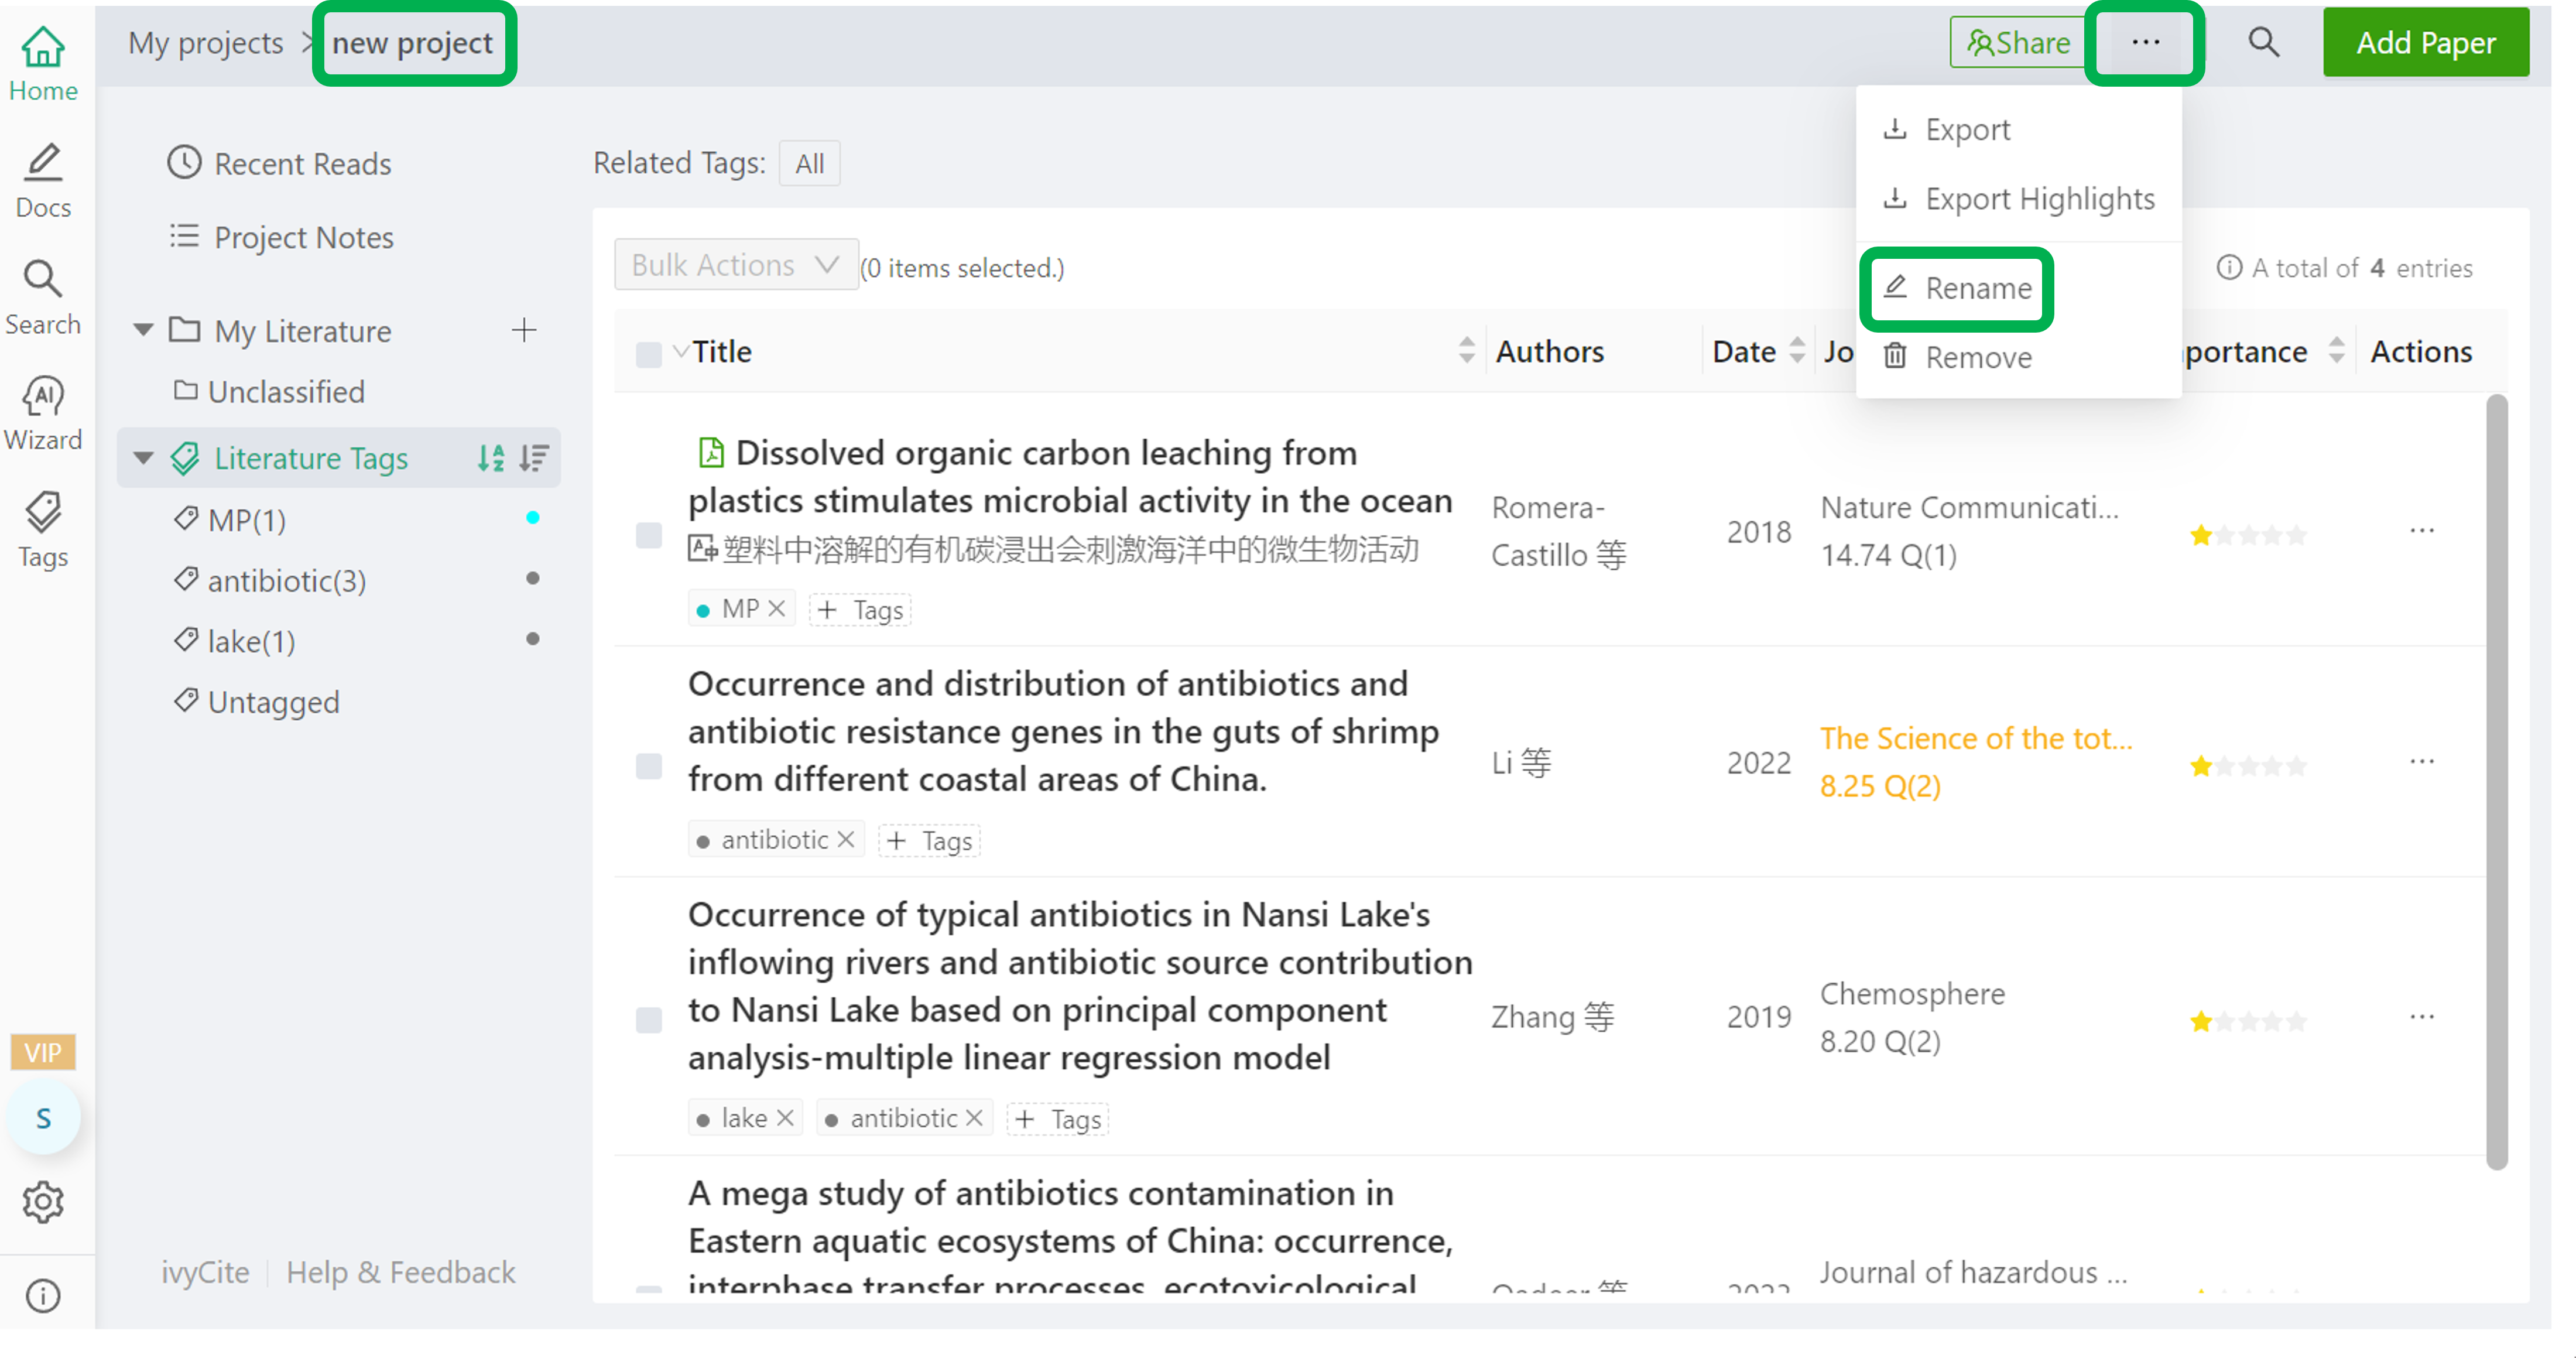Open Project Notes

tap(281, 237)
